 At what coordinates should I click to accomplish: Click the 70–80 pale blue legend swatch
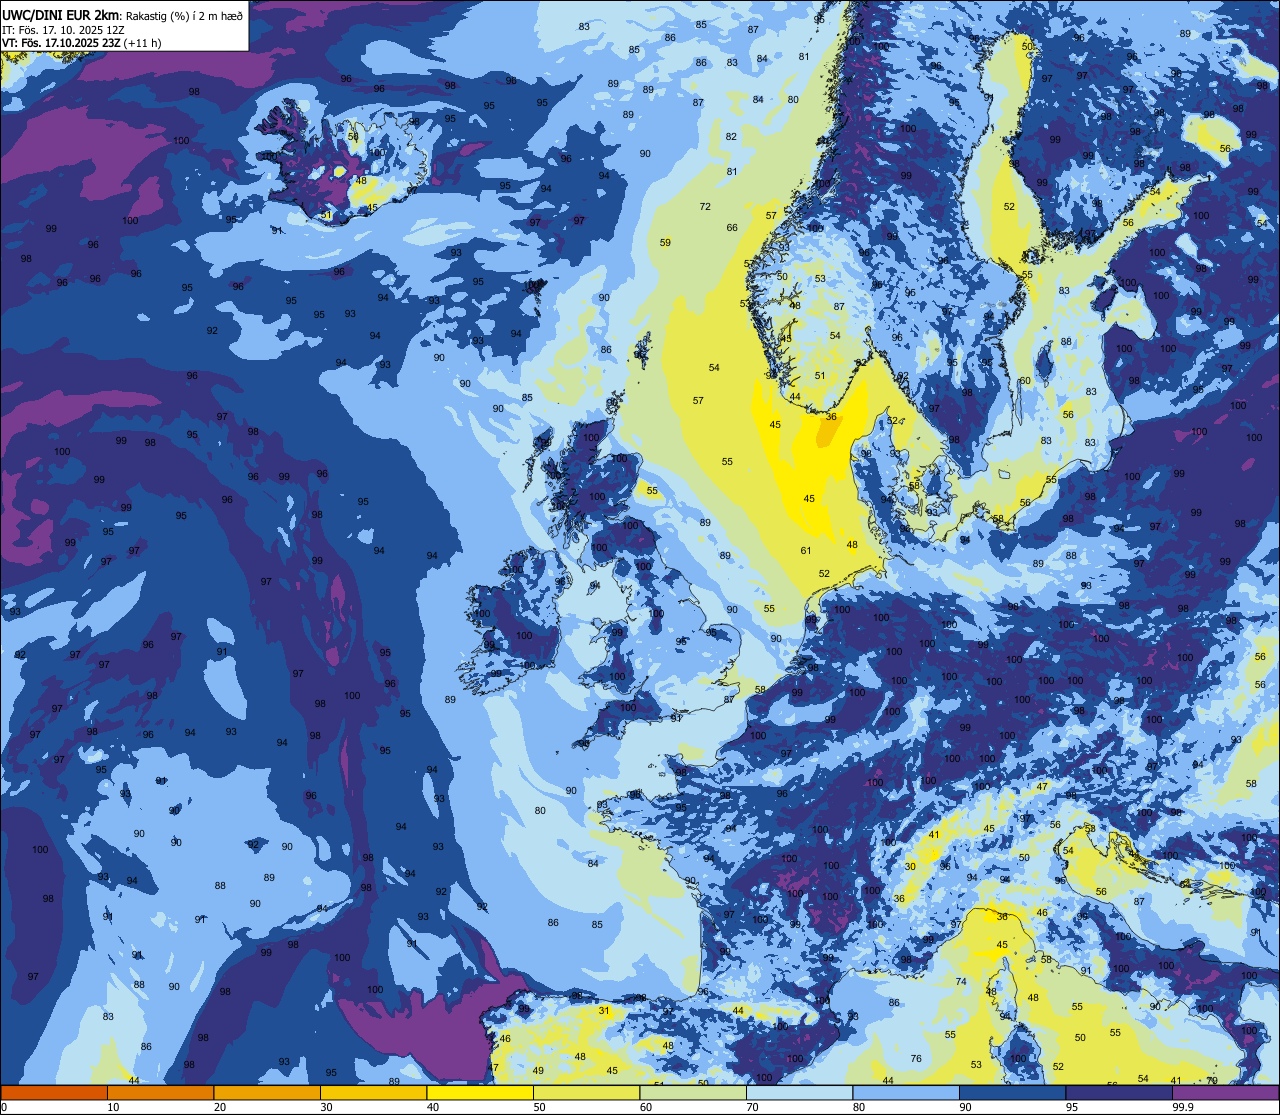pyautogui.click(x=799, y=1092)
